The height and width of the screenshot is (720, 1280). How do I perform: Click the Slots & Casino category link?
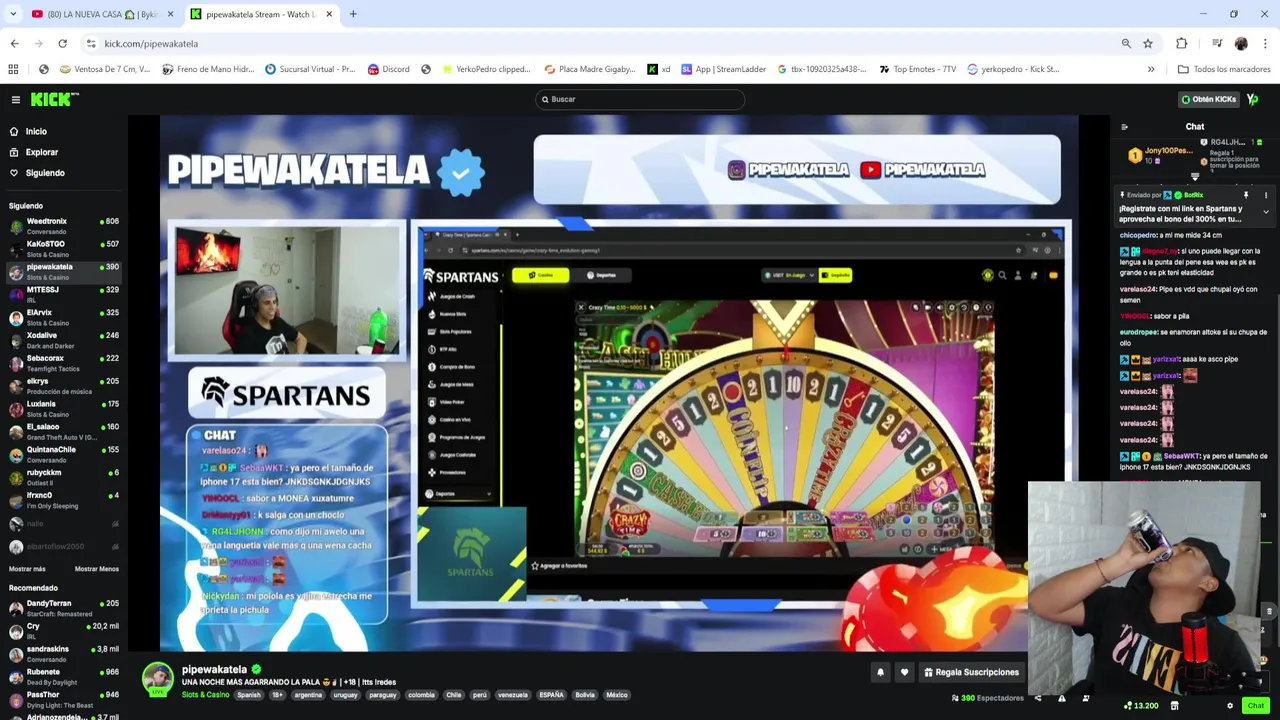click(x=205, y=695)
